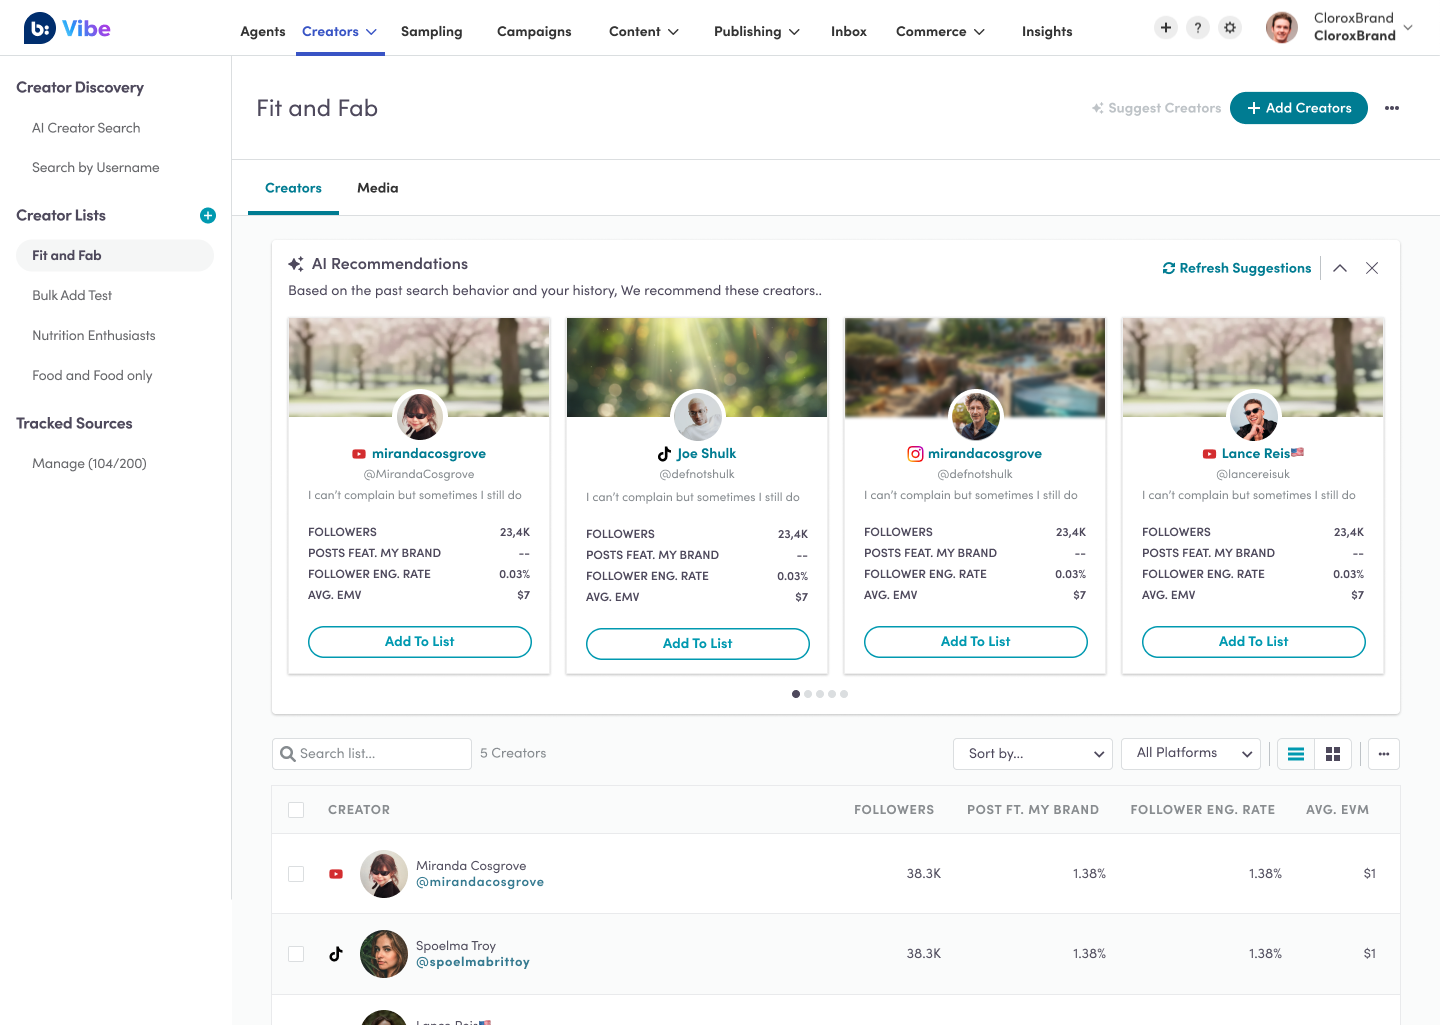Switch to list view layout
Image resolution: width=1440 pixels, height=1025 pixels.
(x=1296, y=754)
